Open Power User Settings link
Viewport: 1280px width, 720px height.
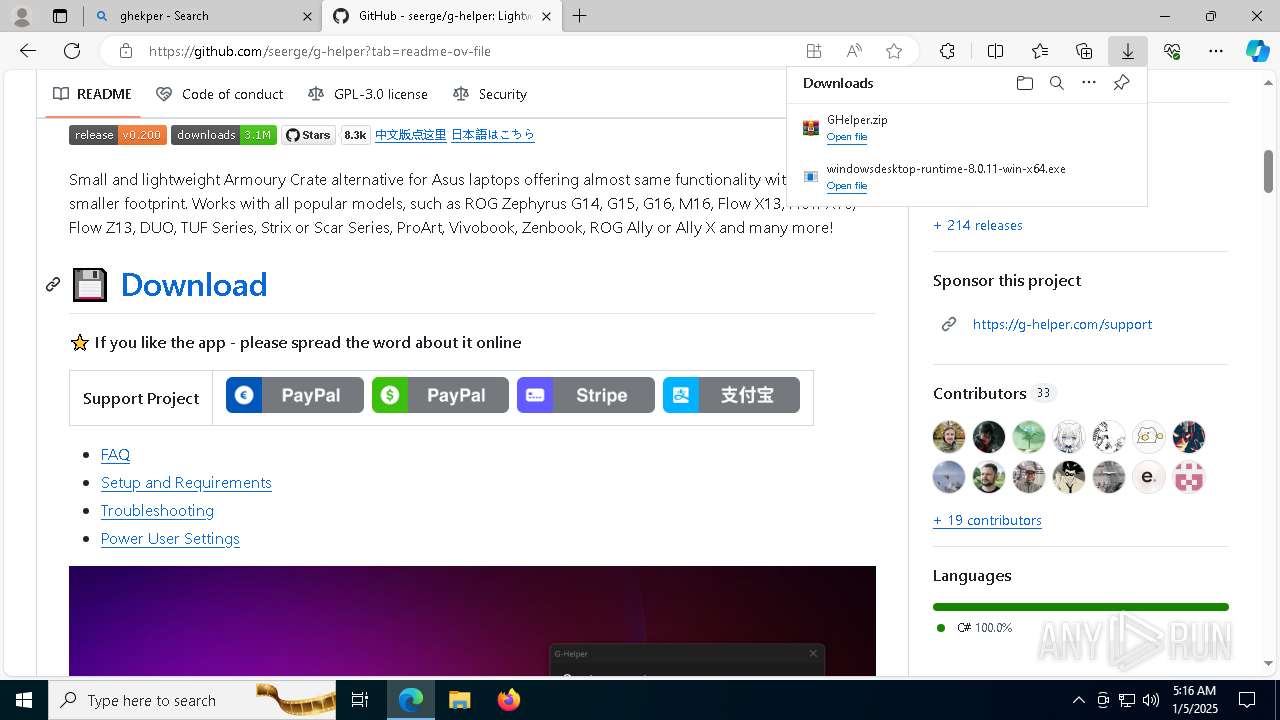[x=170, y=538]
